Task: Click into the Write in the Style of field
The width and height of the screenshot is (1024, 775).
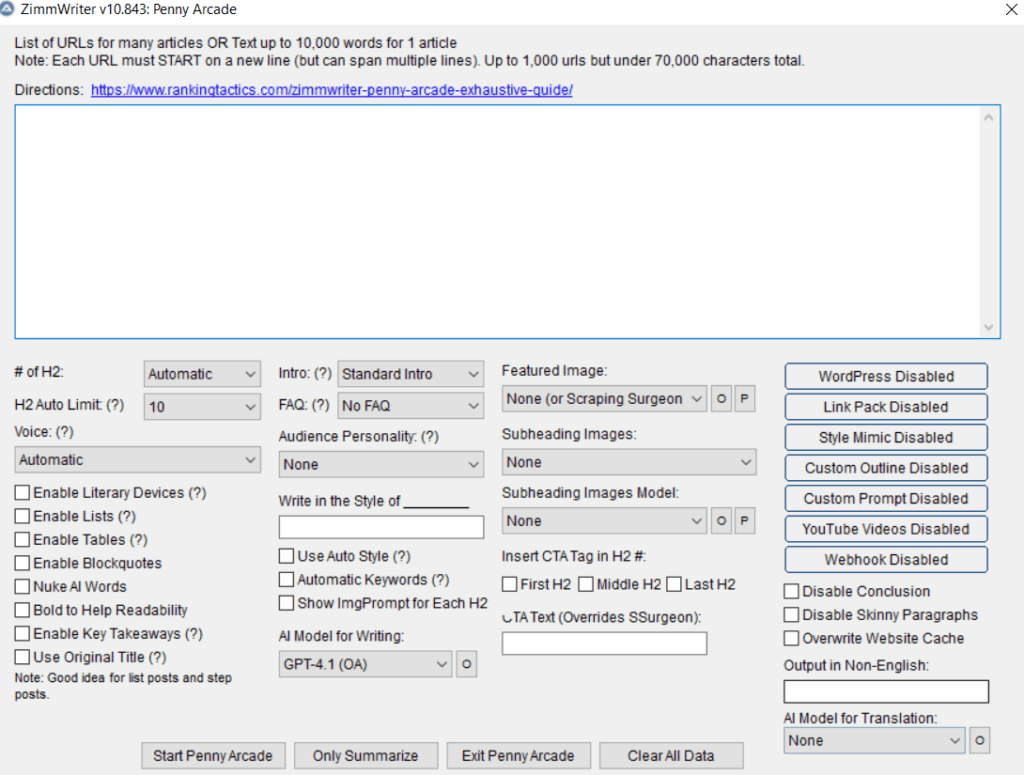Action: pos(381,527)
